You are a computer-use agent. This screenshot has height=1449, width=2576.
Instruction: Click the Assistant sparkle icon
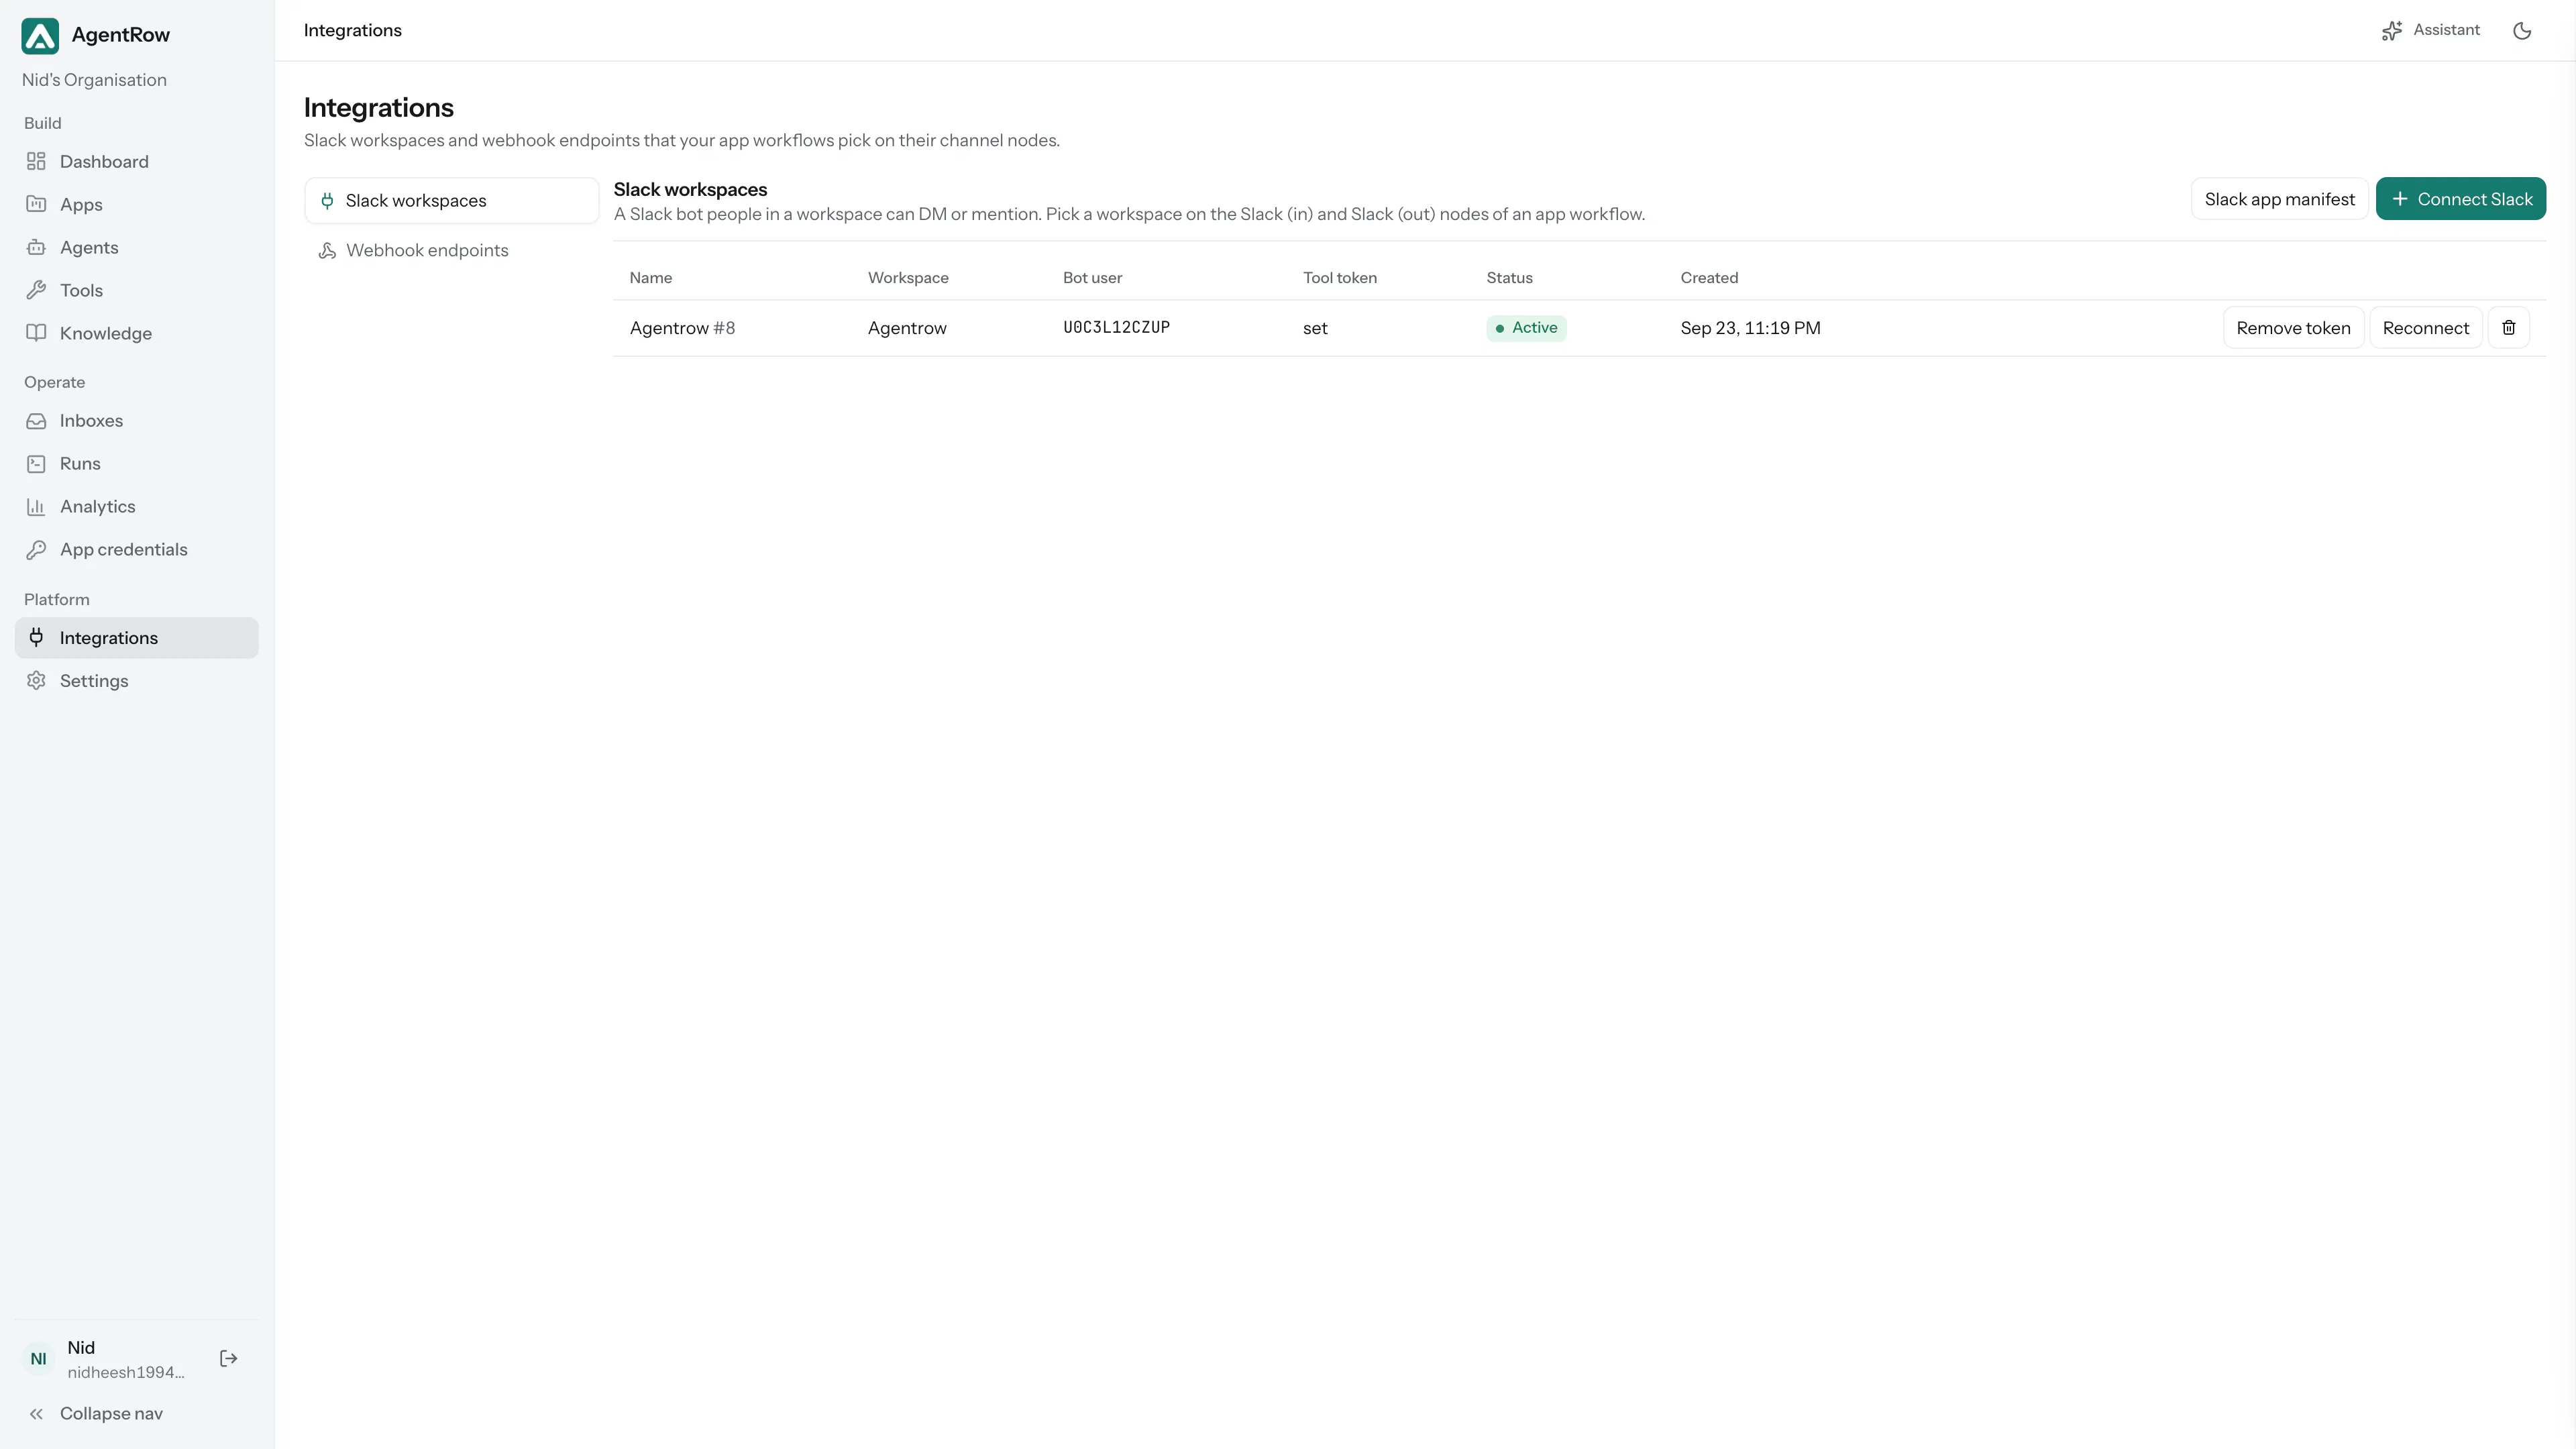2392,31
